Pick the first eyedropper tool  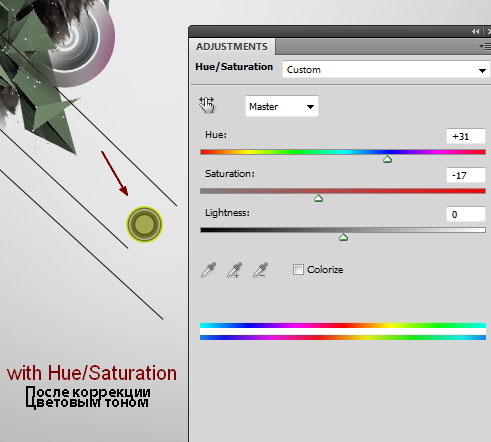click(x=208, y=270)
